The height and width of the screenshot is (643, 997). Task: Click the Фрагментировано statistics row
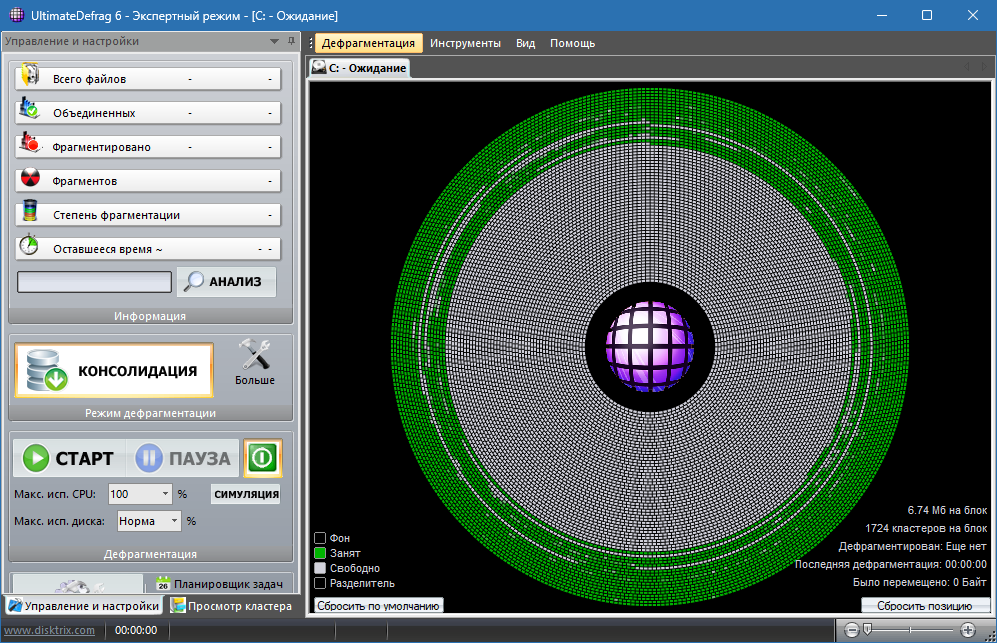(148, 147)
